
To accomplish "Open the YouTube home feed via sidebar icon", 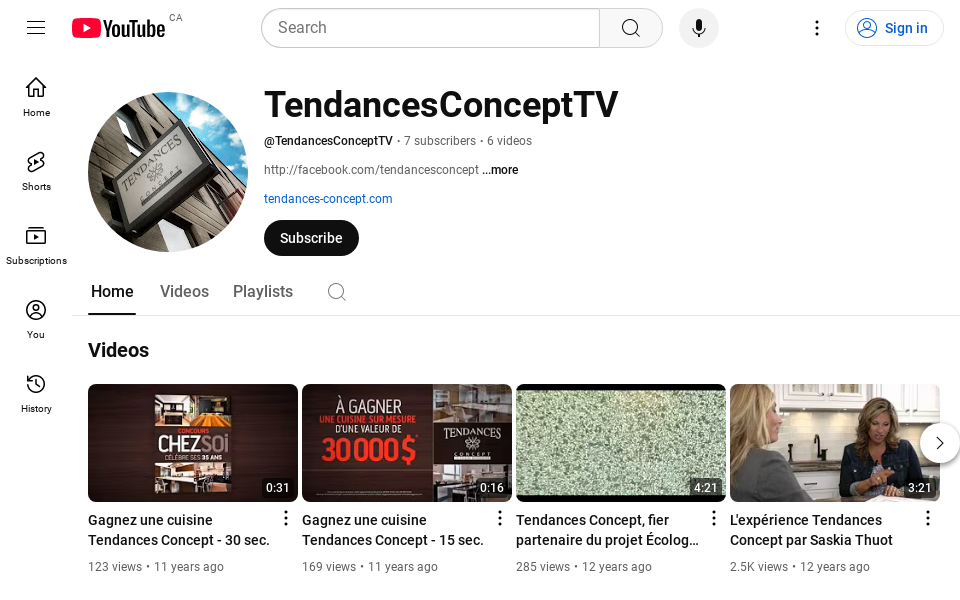I will [x=36, y=95].
